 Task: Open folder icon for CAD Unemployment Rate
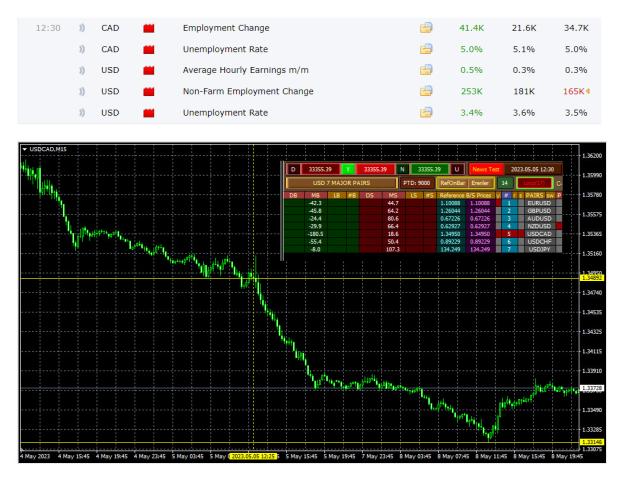coord(426,49)
